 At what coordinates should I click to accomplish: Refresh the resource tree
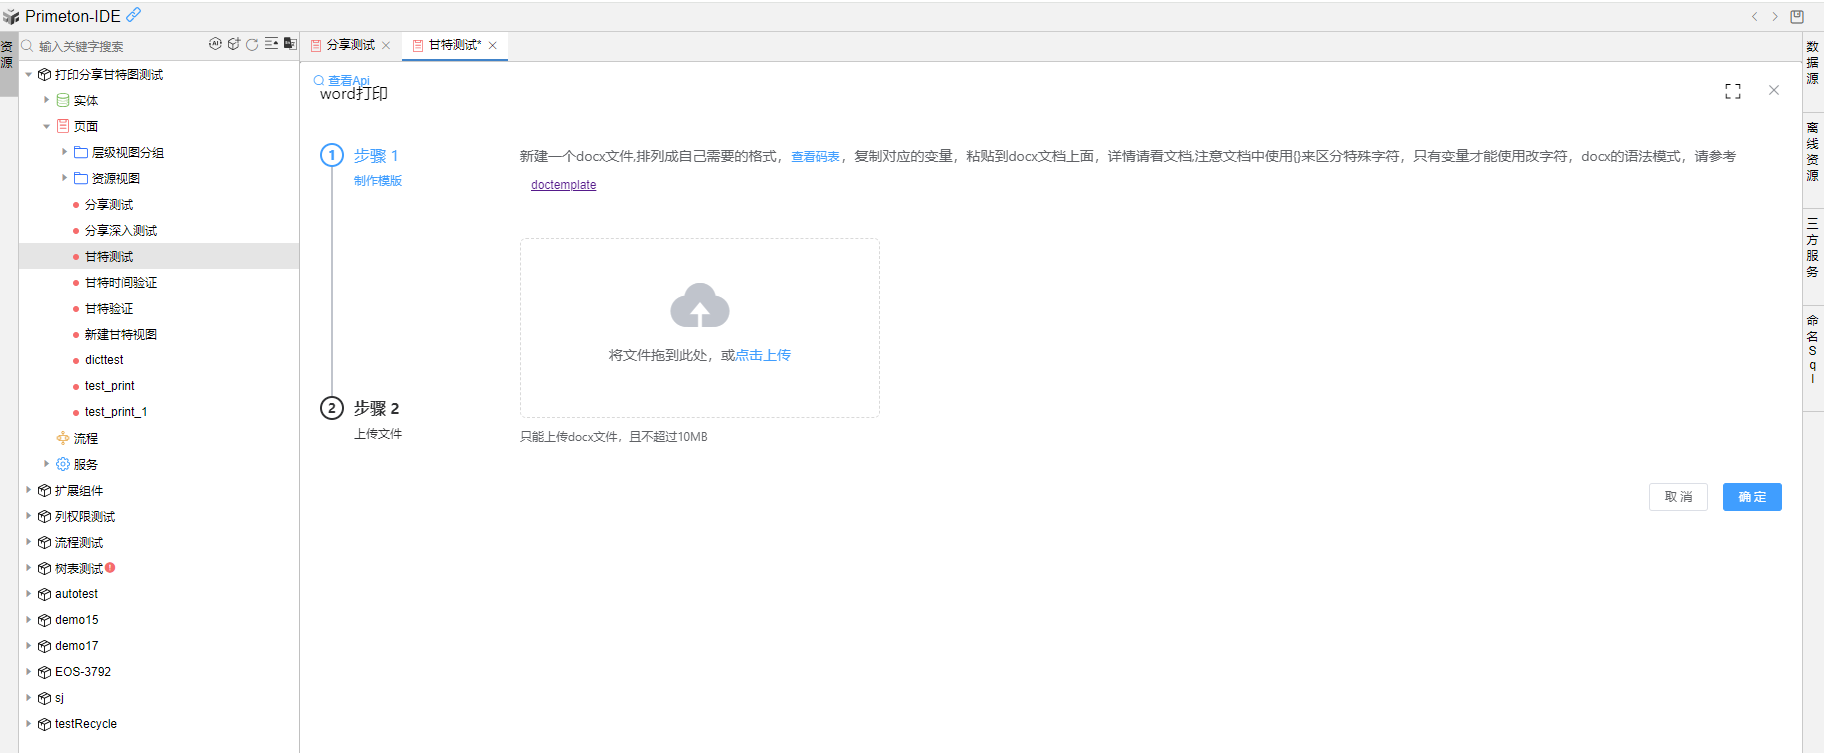252,44
